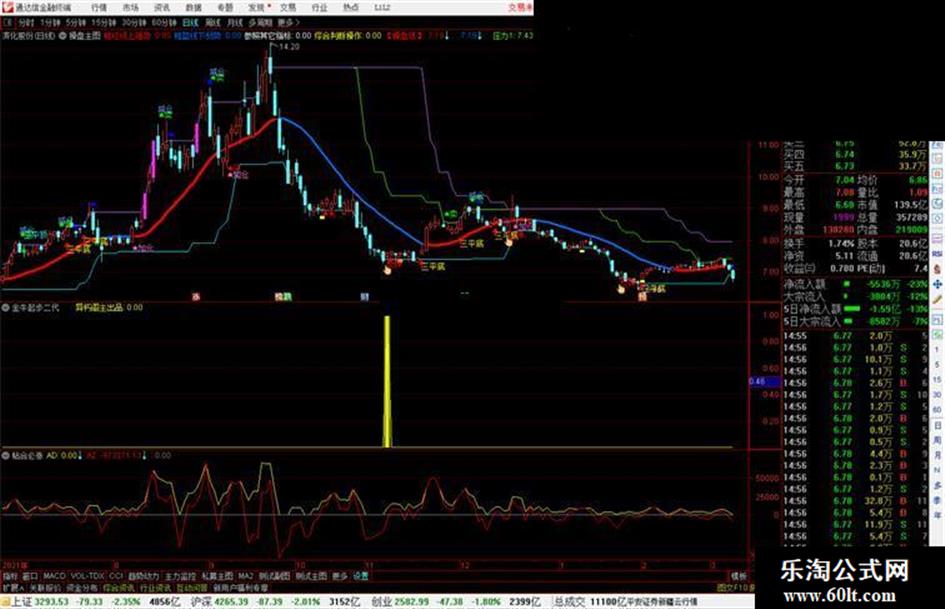Click the 买五 6.73 quote row

pyautogui.click(x=856, y=166)
